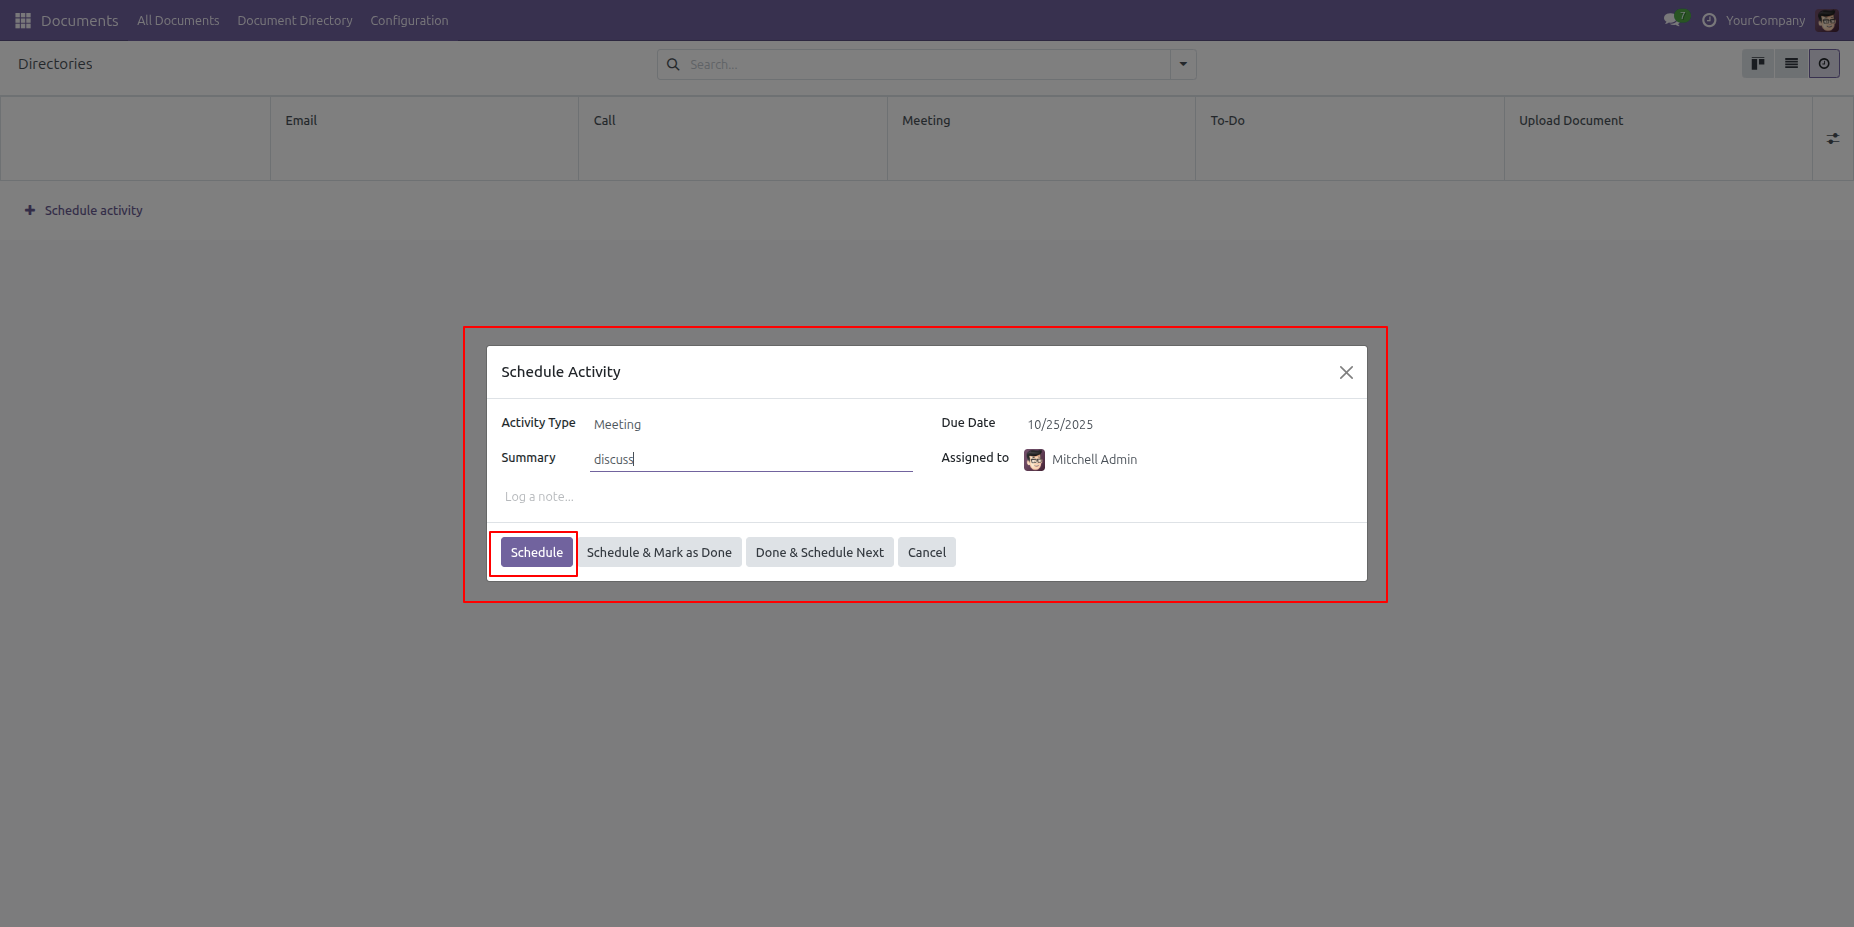Open the All Documents menu
This screenshot has width=1854, height=927.
pos(178,20)
